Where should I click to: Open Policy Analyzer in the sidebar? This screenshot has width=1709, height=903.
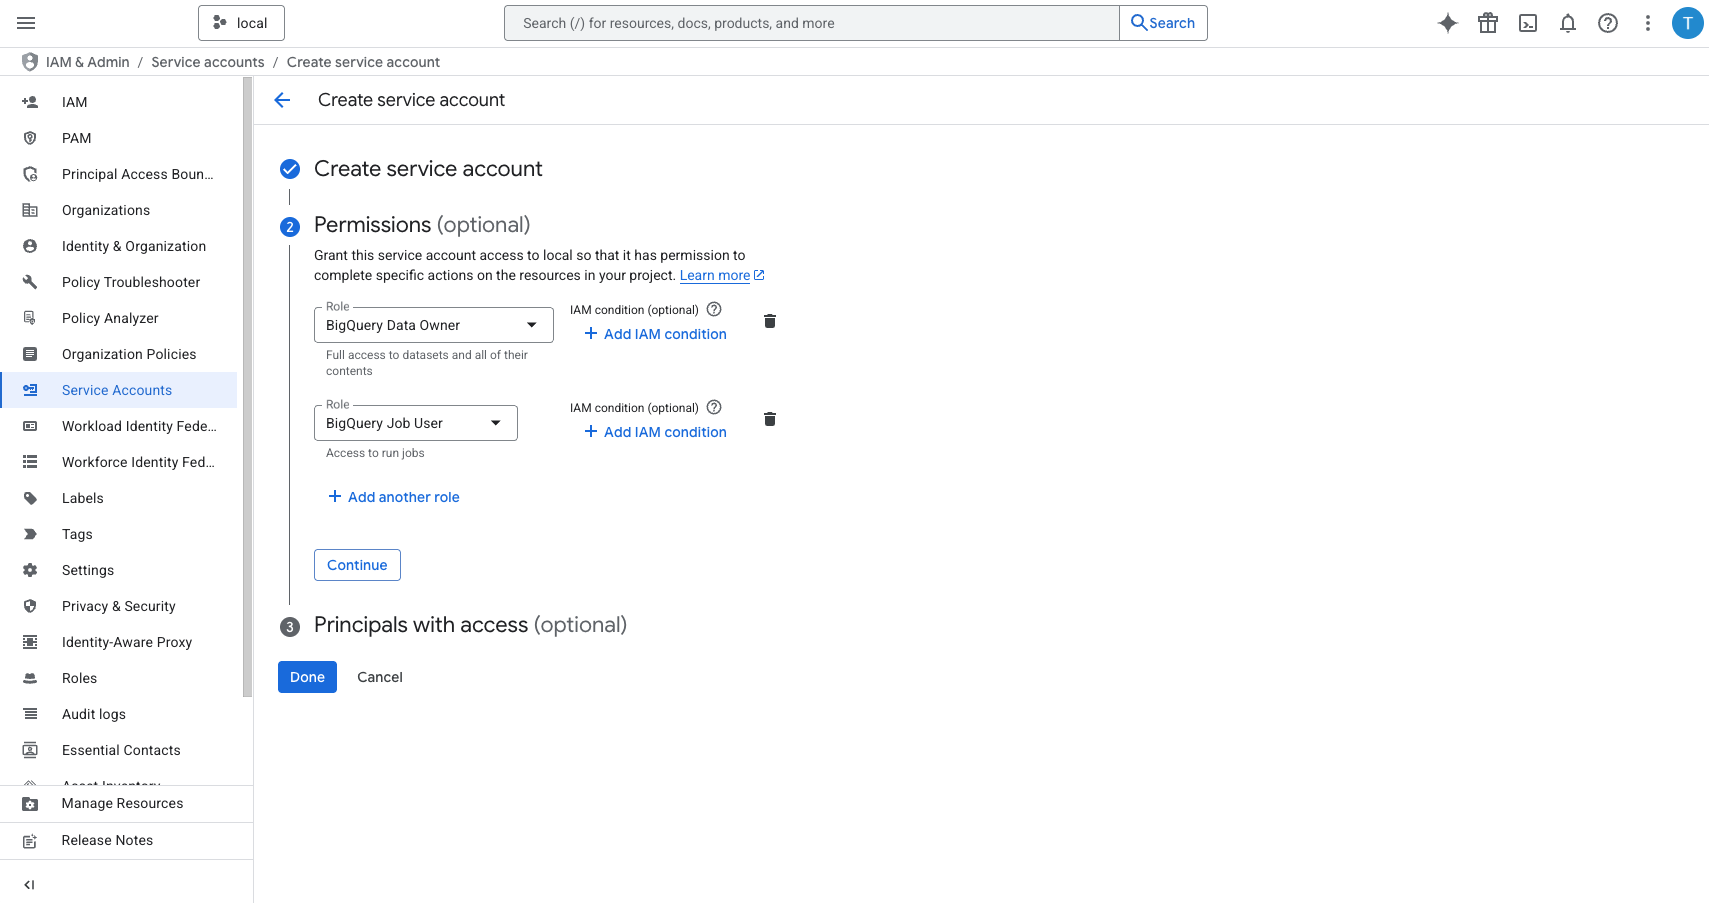119,318
